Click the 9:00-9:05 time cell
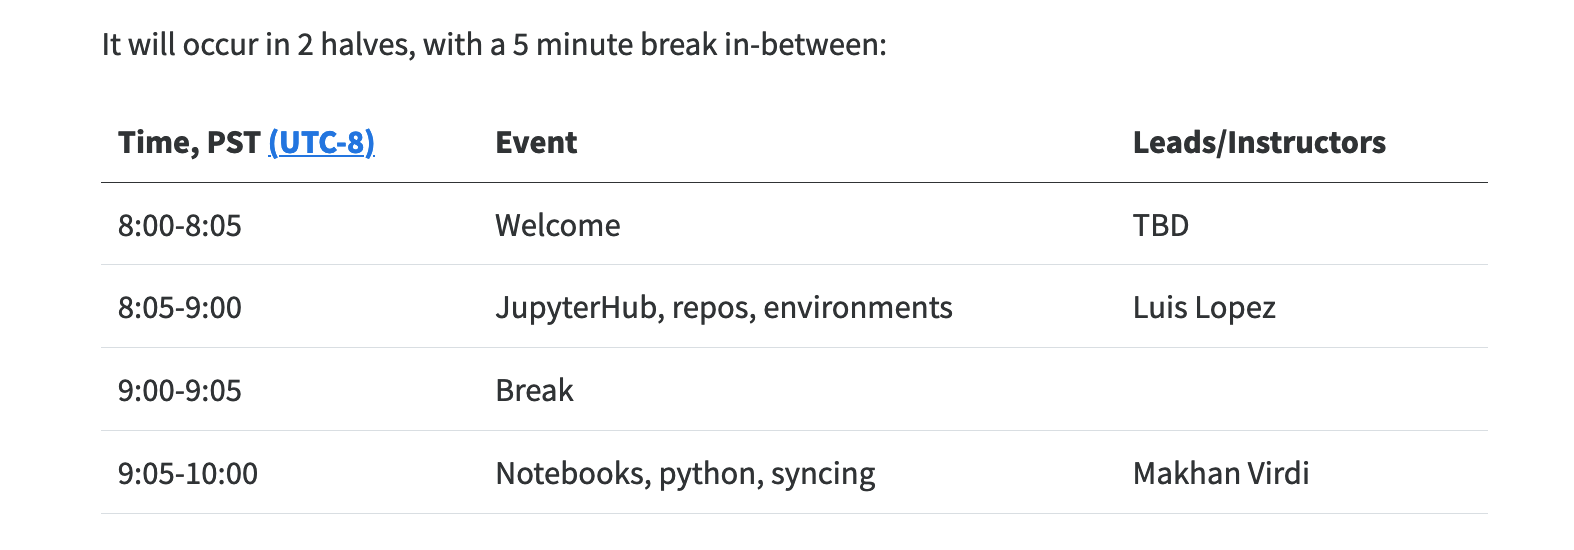Screen dimensions: 1574x550 pos(180,391)
